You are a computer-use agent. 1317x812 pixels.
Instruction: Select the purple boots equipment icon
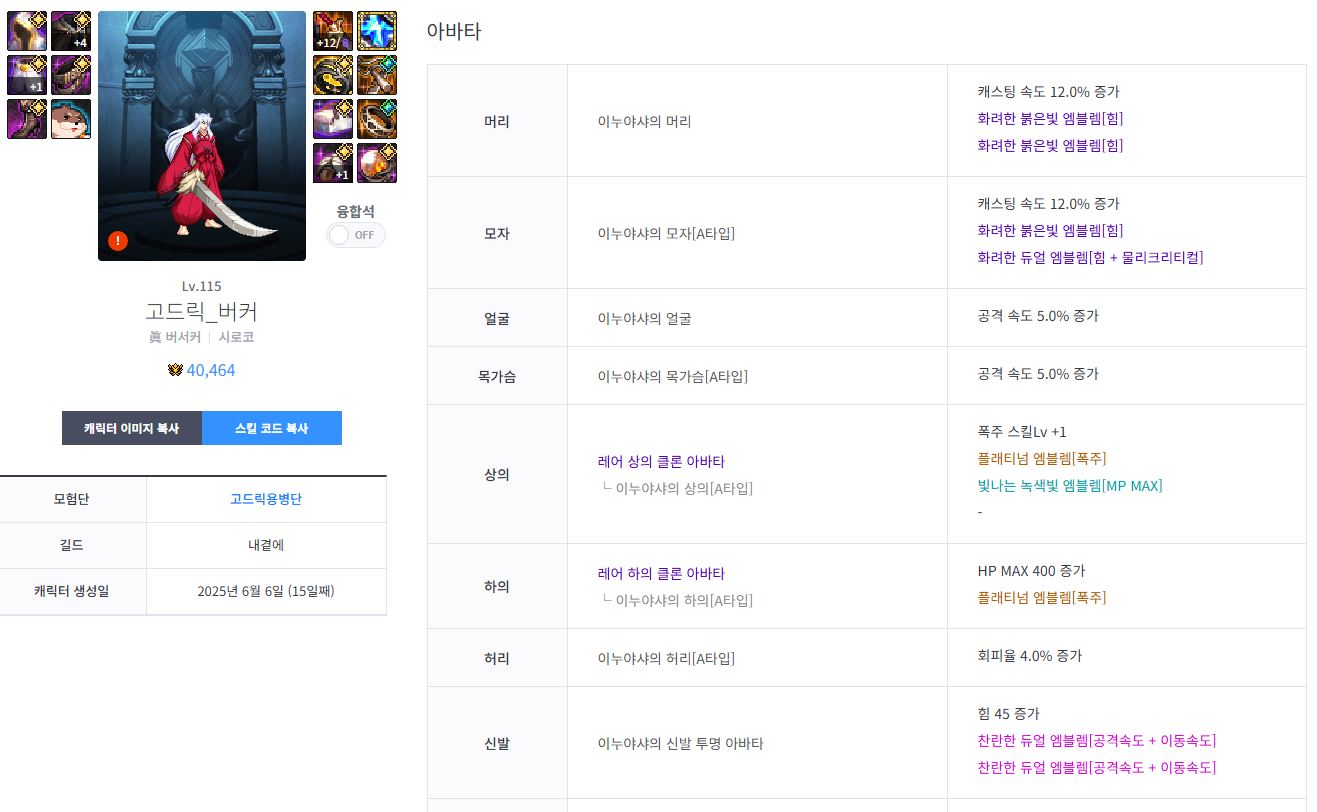[27, 119]
